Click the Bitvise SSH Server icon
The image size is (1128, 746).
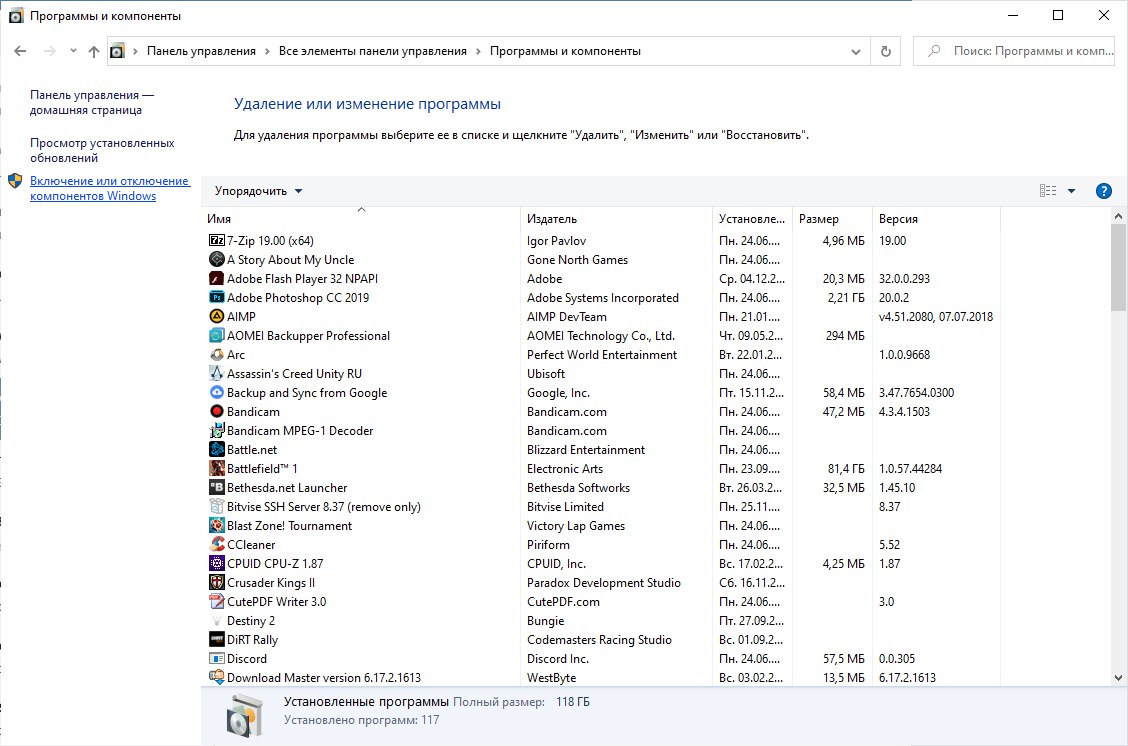coord(217,506)
